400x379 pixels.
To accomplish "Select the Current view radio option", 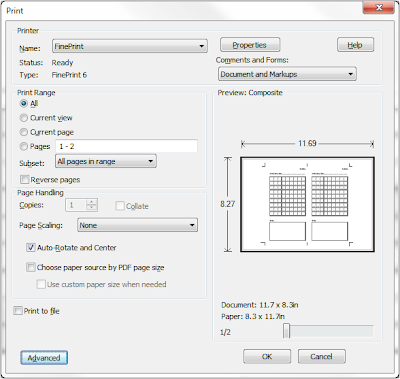I will (24, 118).
